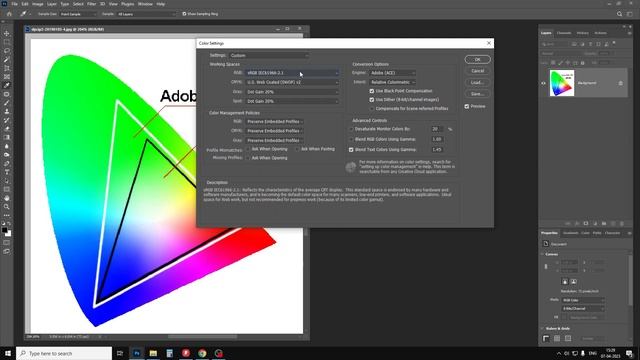Select the Crop tool
The image size is (640, 360).
click(7, 68)
